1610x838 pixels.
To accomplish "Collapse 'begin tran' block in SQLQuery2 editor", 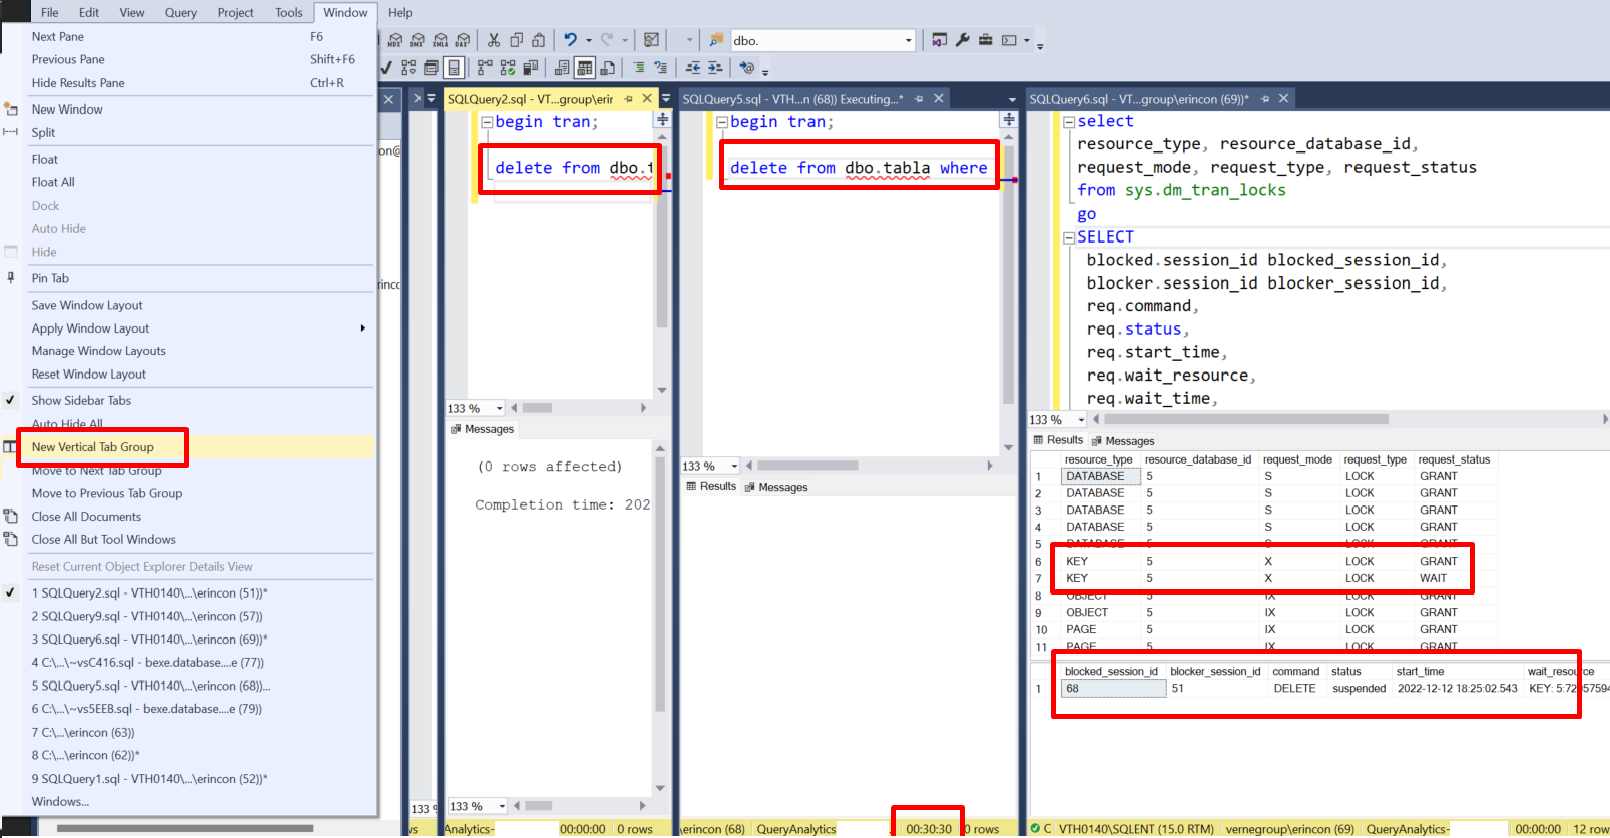I will click(x=487, y=122).
